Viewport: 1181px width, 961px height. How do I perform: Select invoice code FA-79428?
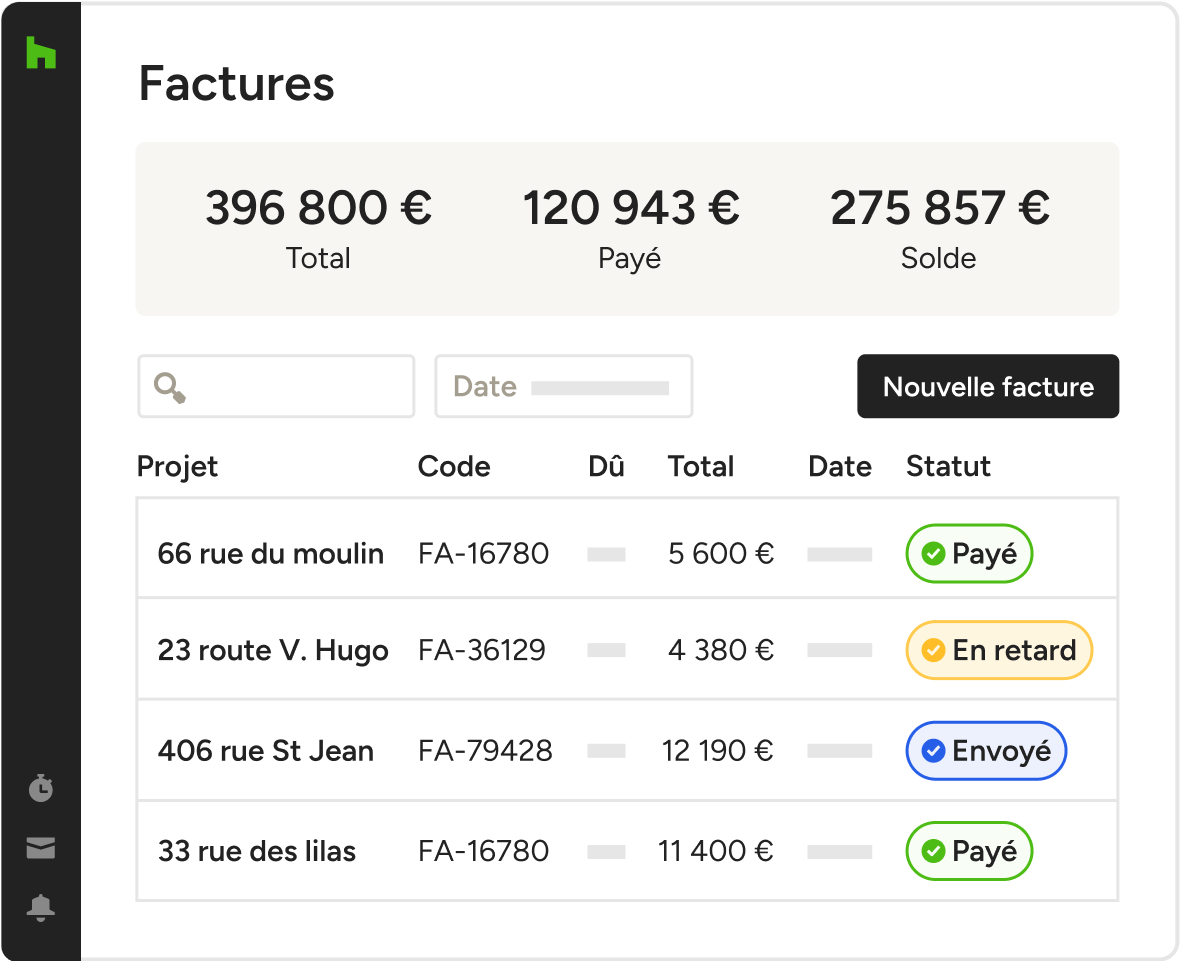click(x=485, y=751)
